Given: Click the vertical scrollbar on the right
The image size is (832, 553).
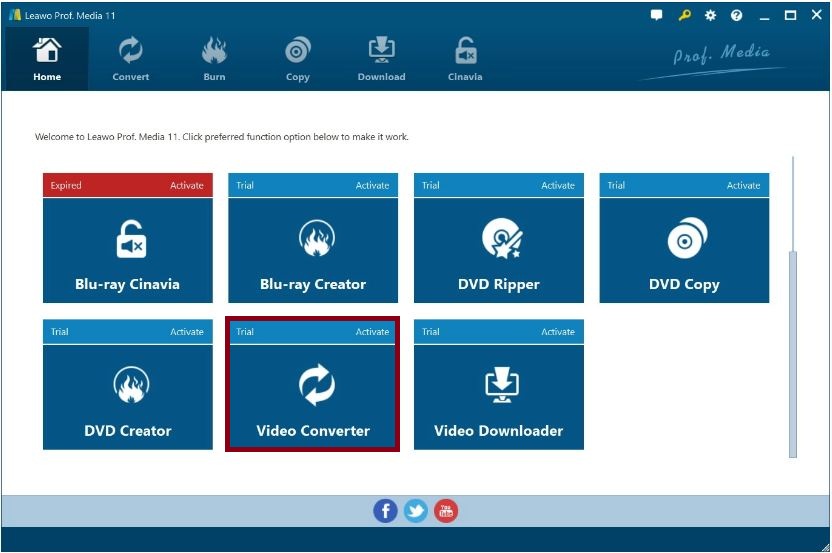Looking at the screenshot, I should (794, 350).
